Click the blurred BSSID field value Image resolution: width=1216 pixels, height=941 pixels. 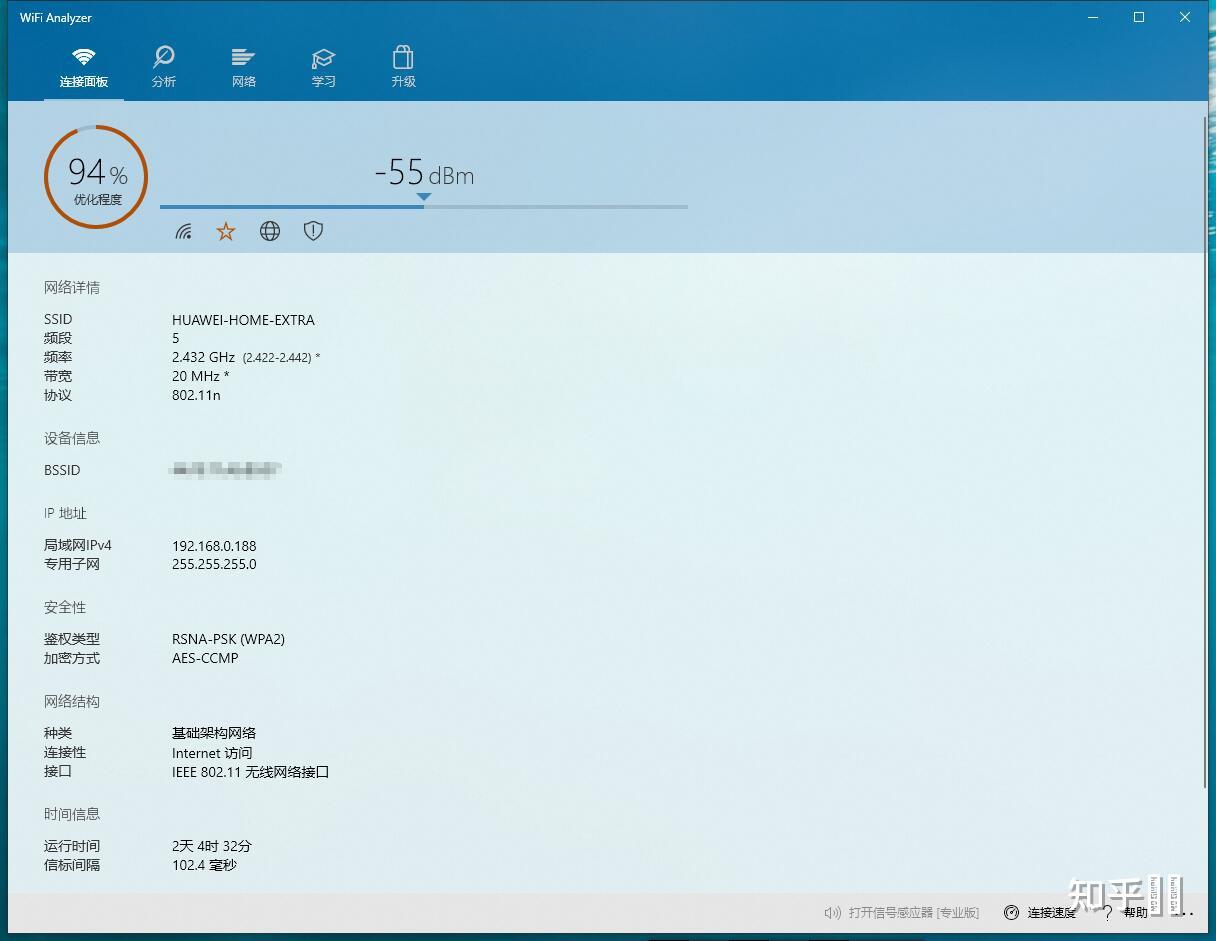coord(226,468)
